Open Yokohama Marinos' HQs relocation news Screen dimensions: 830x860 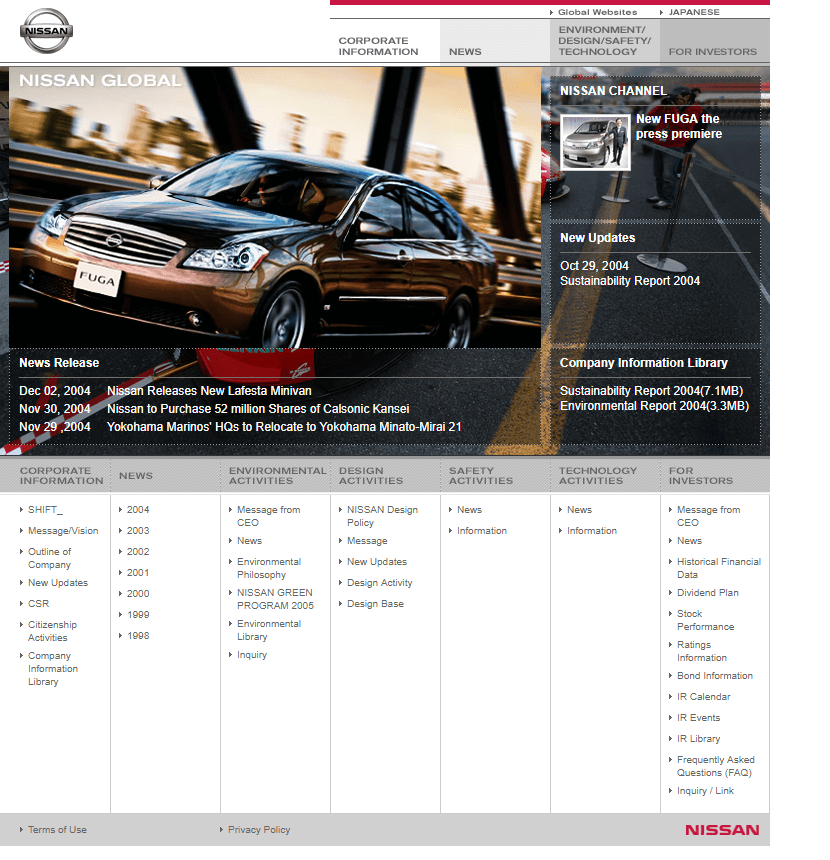tap(284, 427)
